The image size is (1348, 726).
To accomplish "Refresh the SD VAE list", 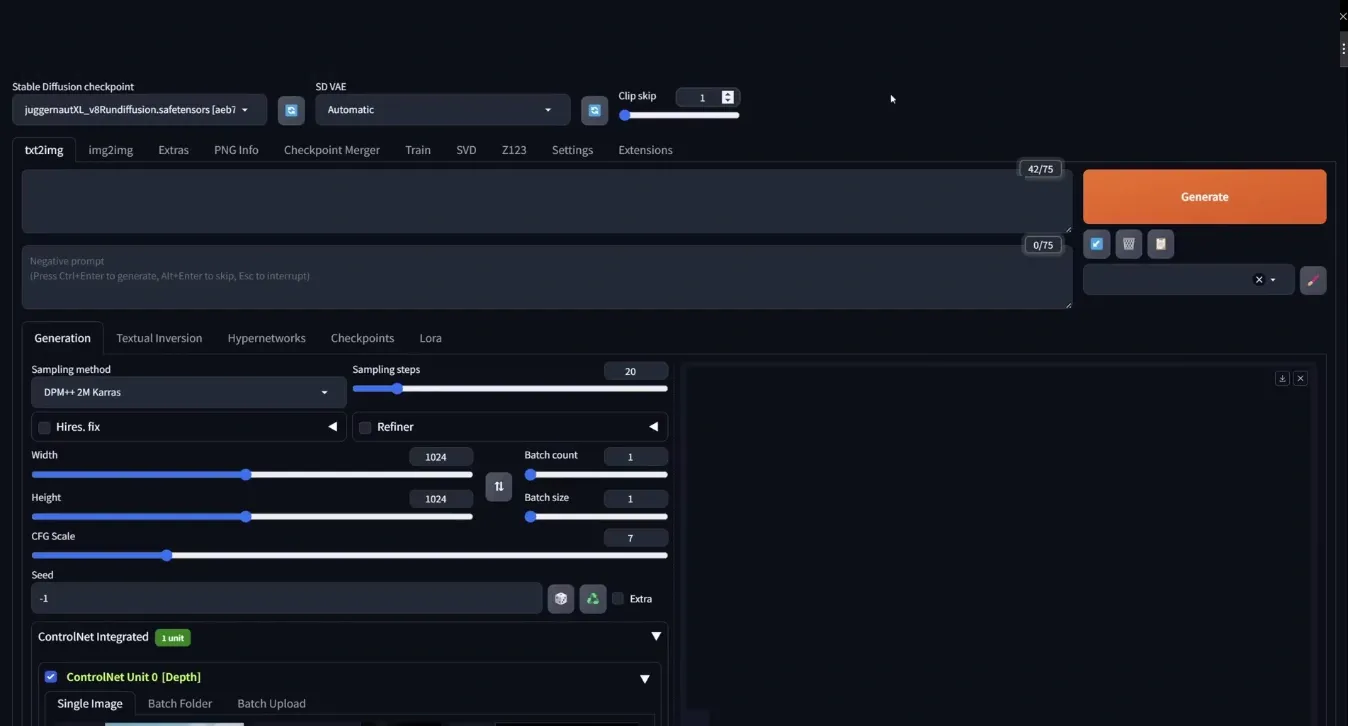I will (594, 110).
